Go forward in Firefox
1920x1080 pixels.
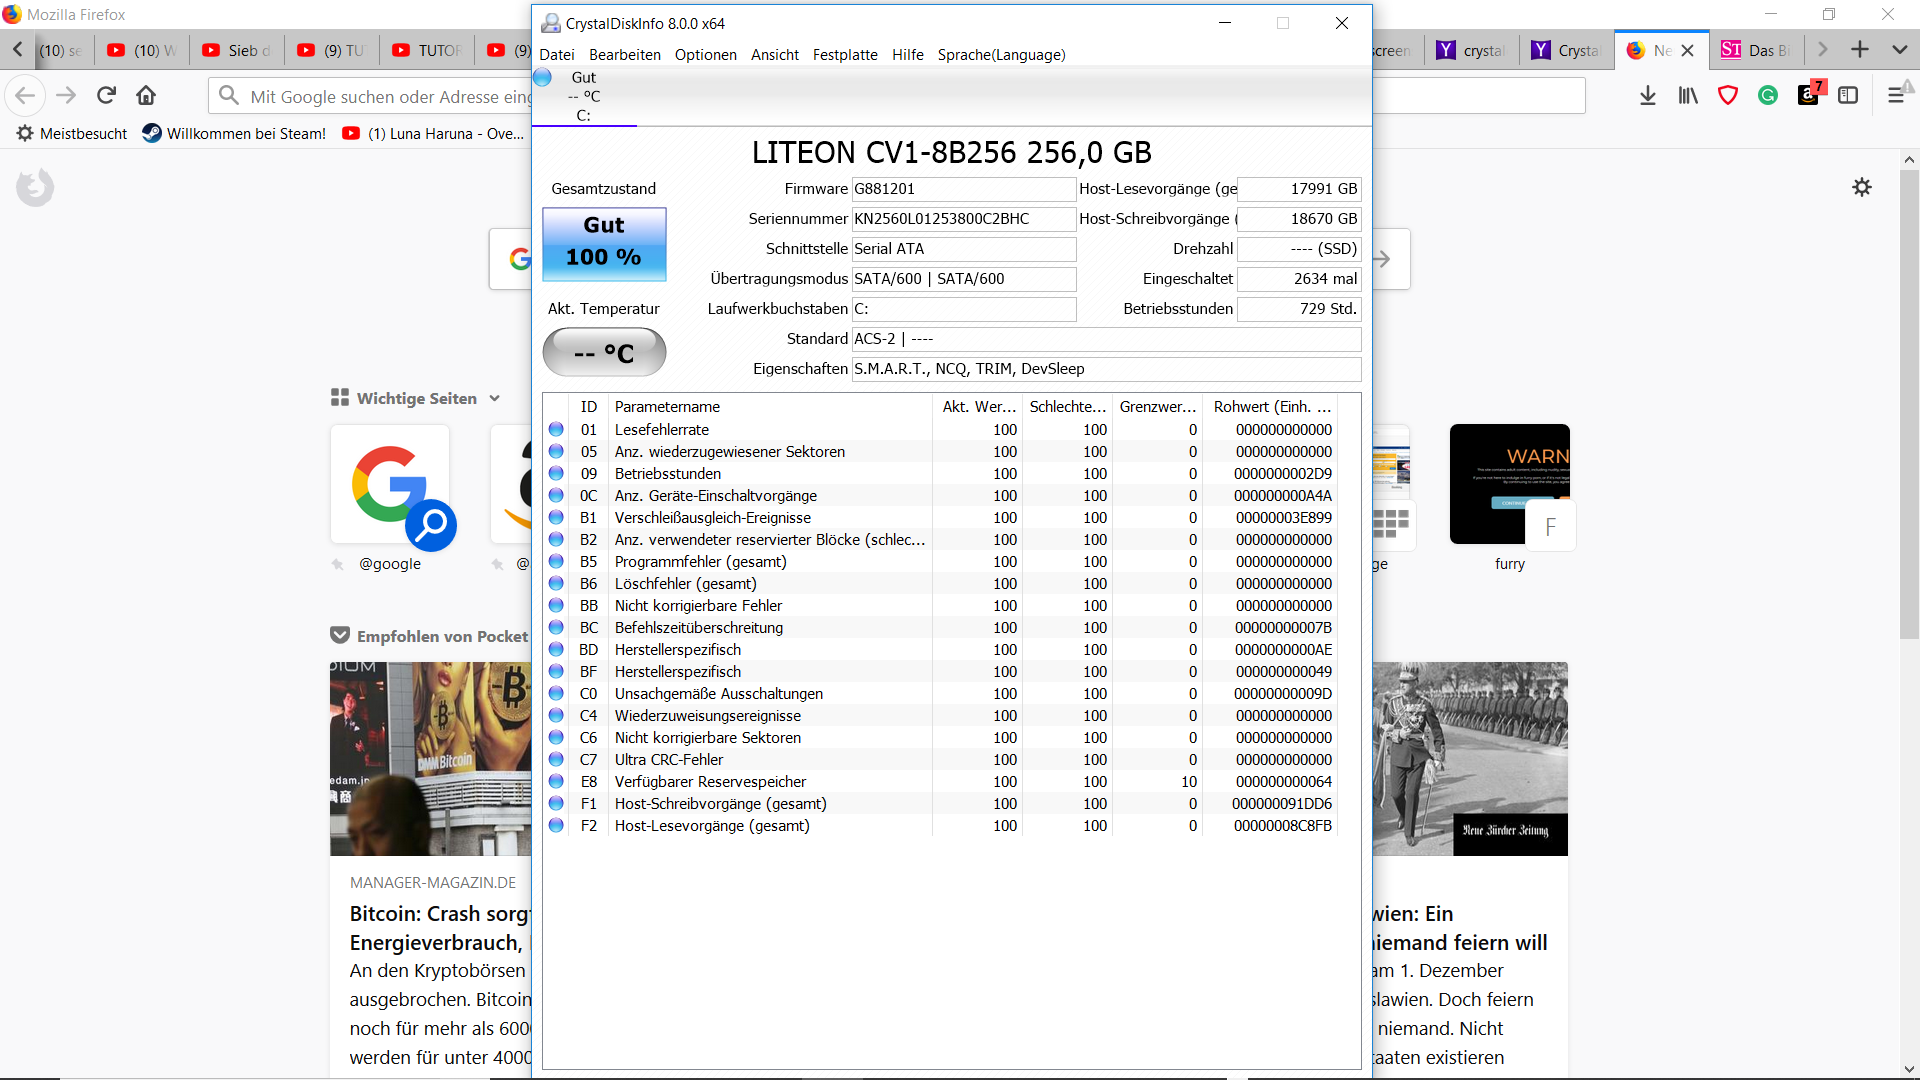point(66,96)
